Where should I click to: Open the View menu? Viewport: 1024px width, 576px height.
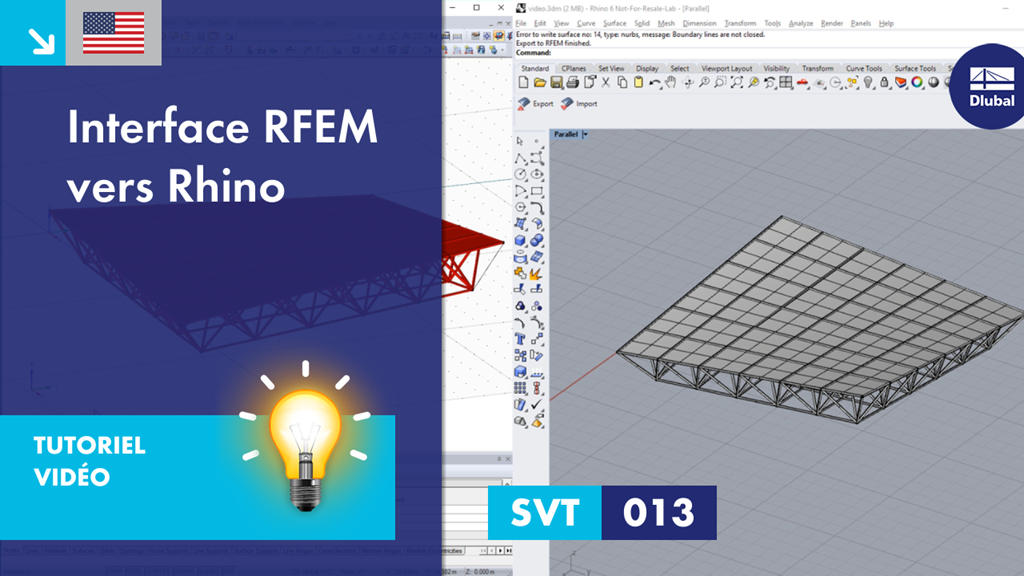[x=561, y=24]
